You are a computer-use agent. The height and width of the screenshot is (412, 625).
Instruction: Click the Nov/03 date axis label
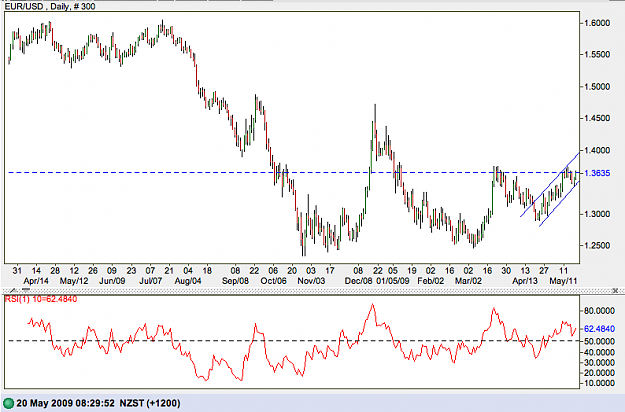pyautogui.click(x=311, y=281)
